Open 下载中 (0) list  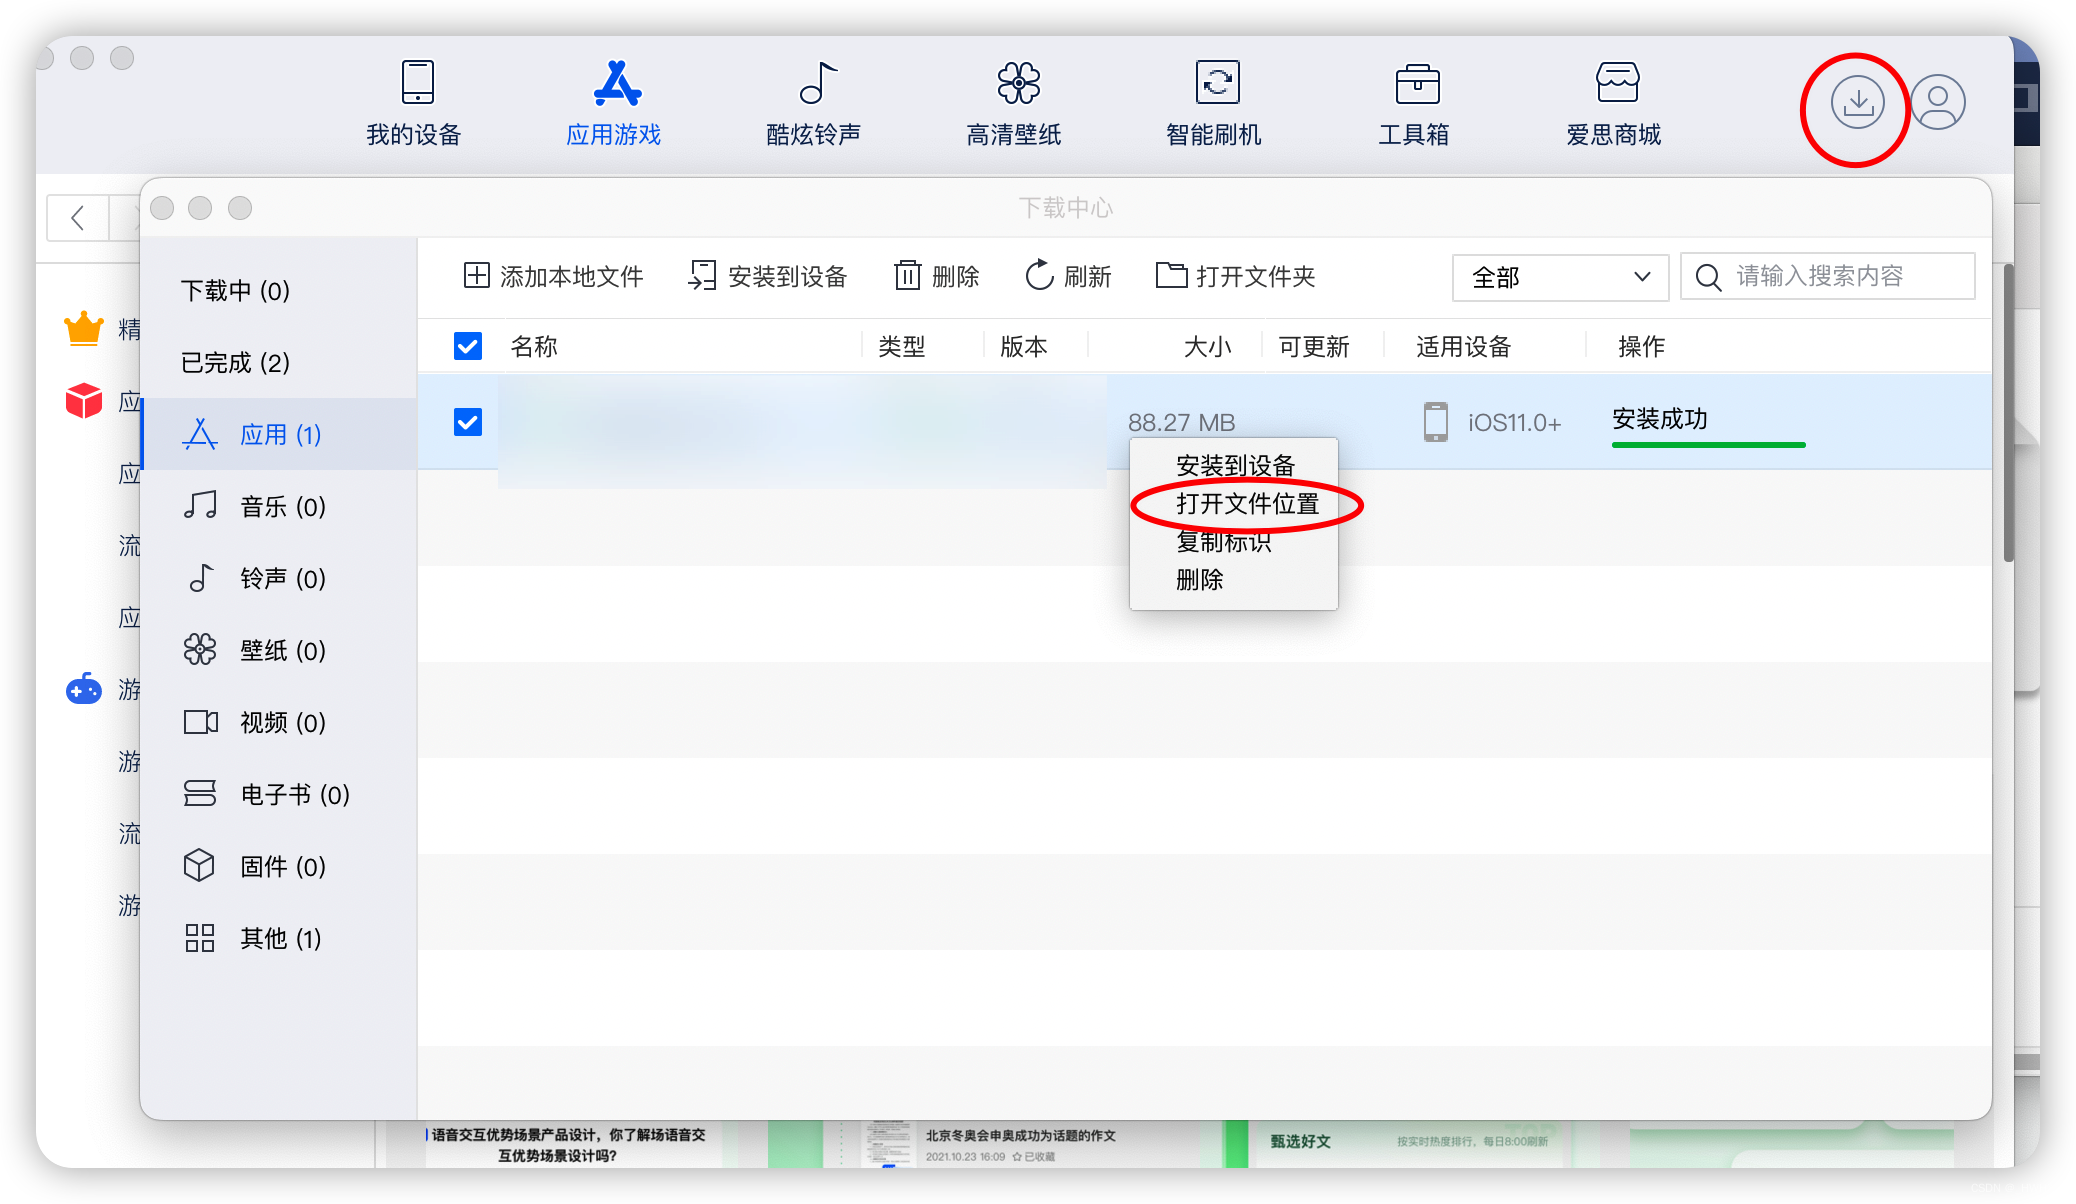point(236,290)
